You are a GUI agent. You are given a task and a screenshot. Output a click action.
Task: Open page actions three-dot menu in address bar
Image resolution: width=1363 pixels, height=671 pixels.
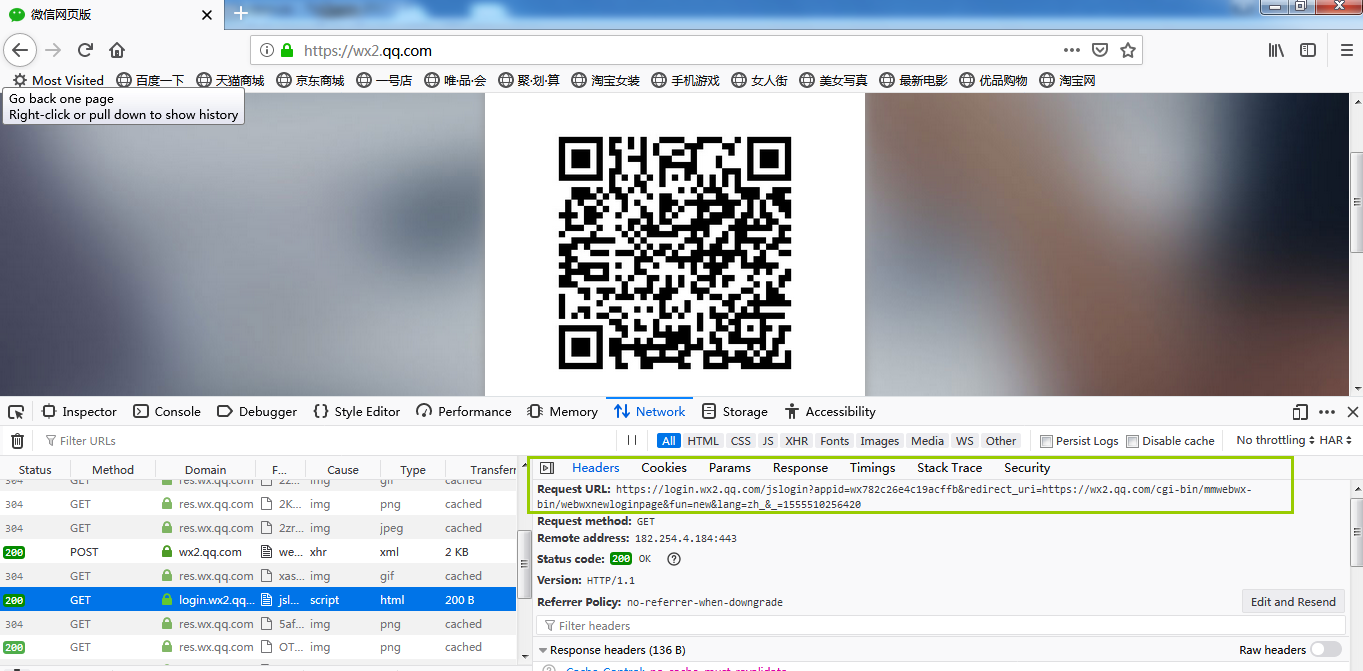click(1072, 50)
